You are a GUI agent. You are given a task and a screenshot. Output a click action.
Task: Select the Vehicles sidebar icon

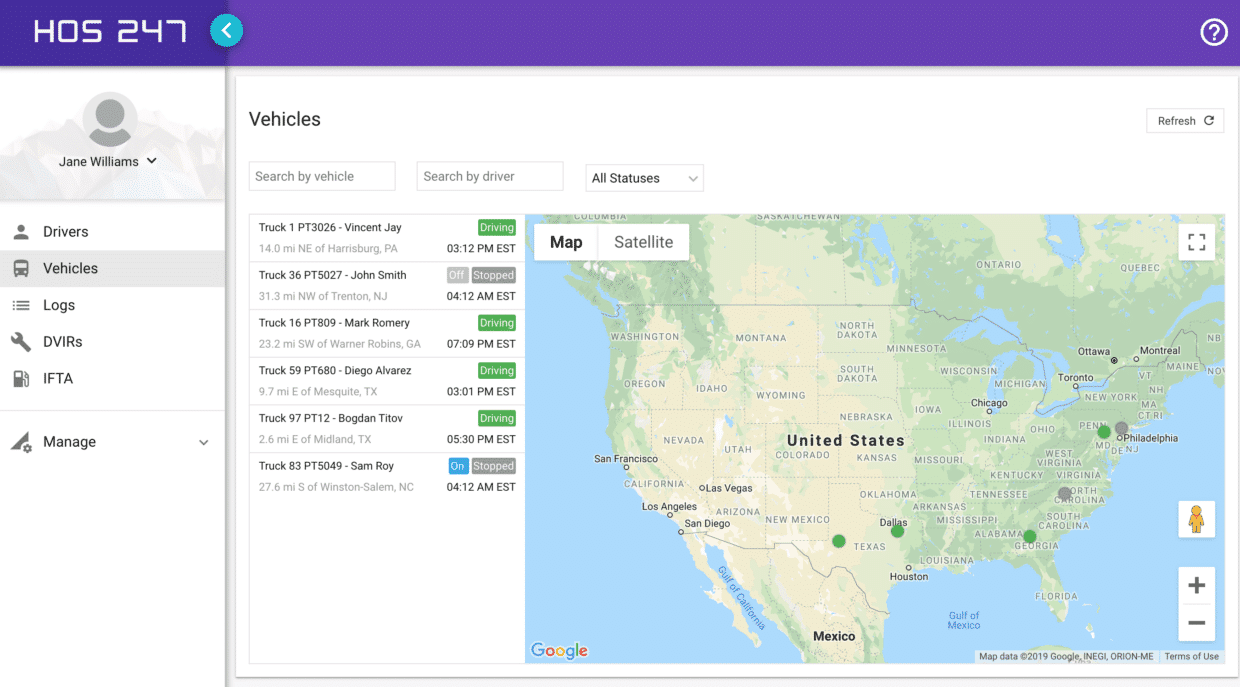(x=22, y=268)
